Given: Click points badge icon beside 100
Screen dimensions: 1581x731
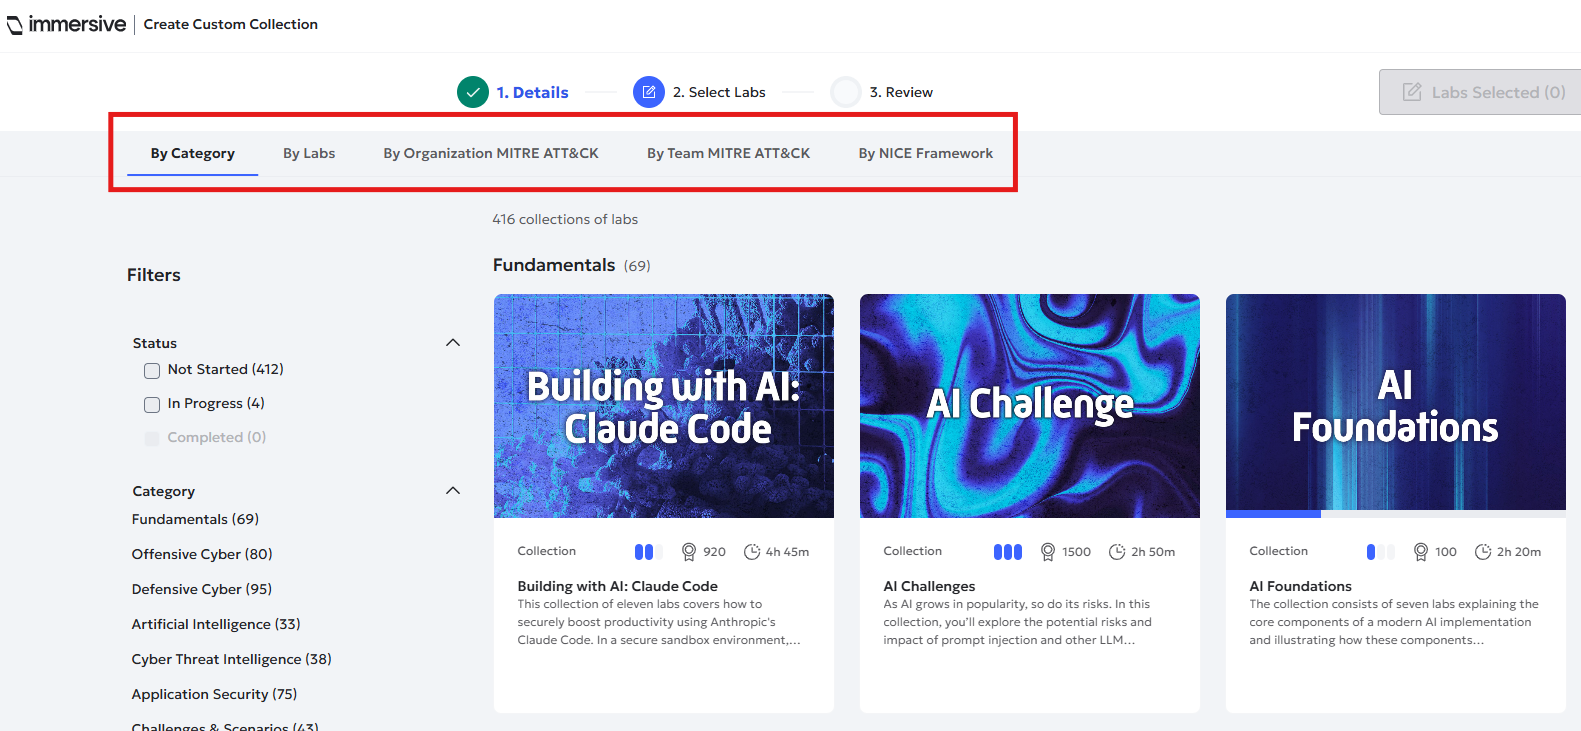Looking at the screenshot, I should click(x=1421, y=552).
